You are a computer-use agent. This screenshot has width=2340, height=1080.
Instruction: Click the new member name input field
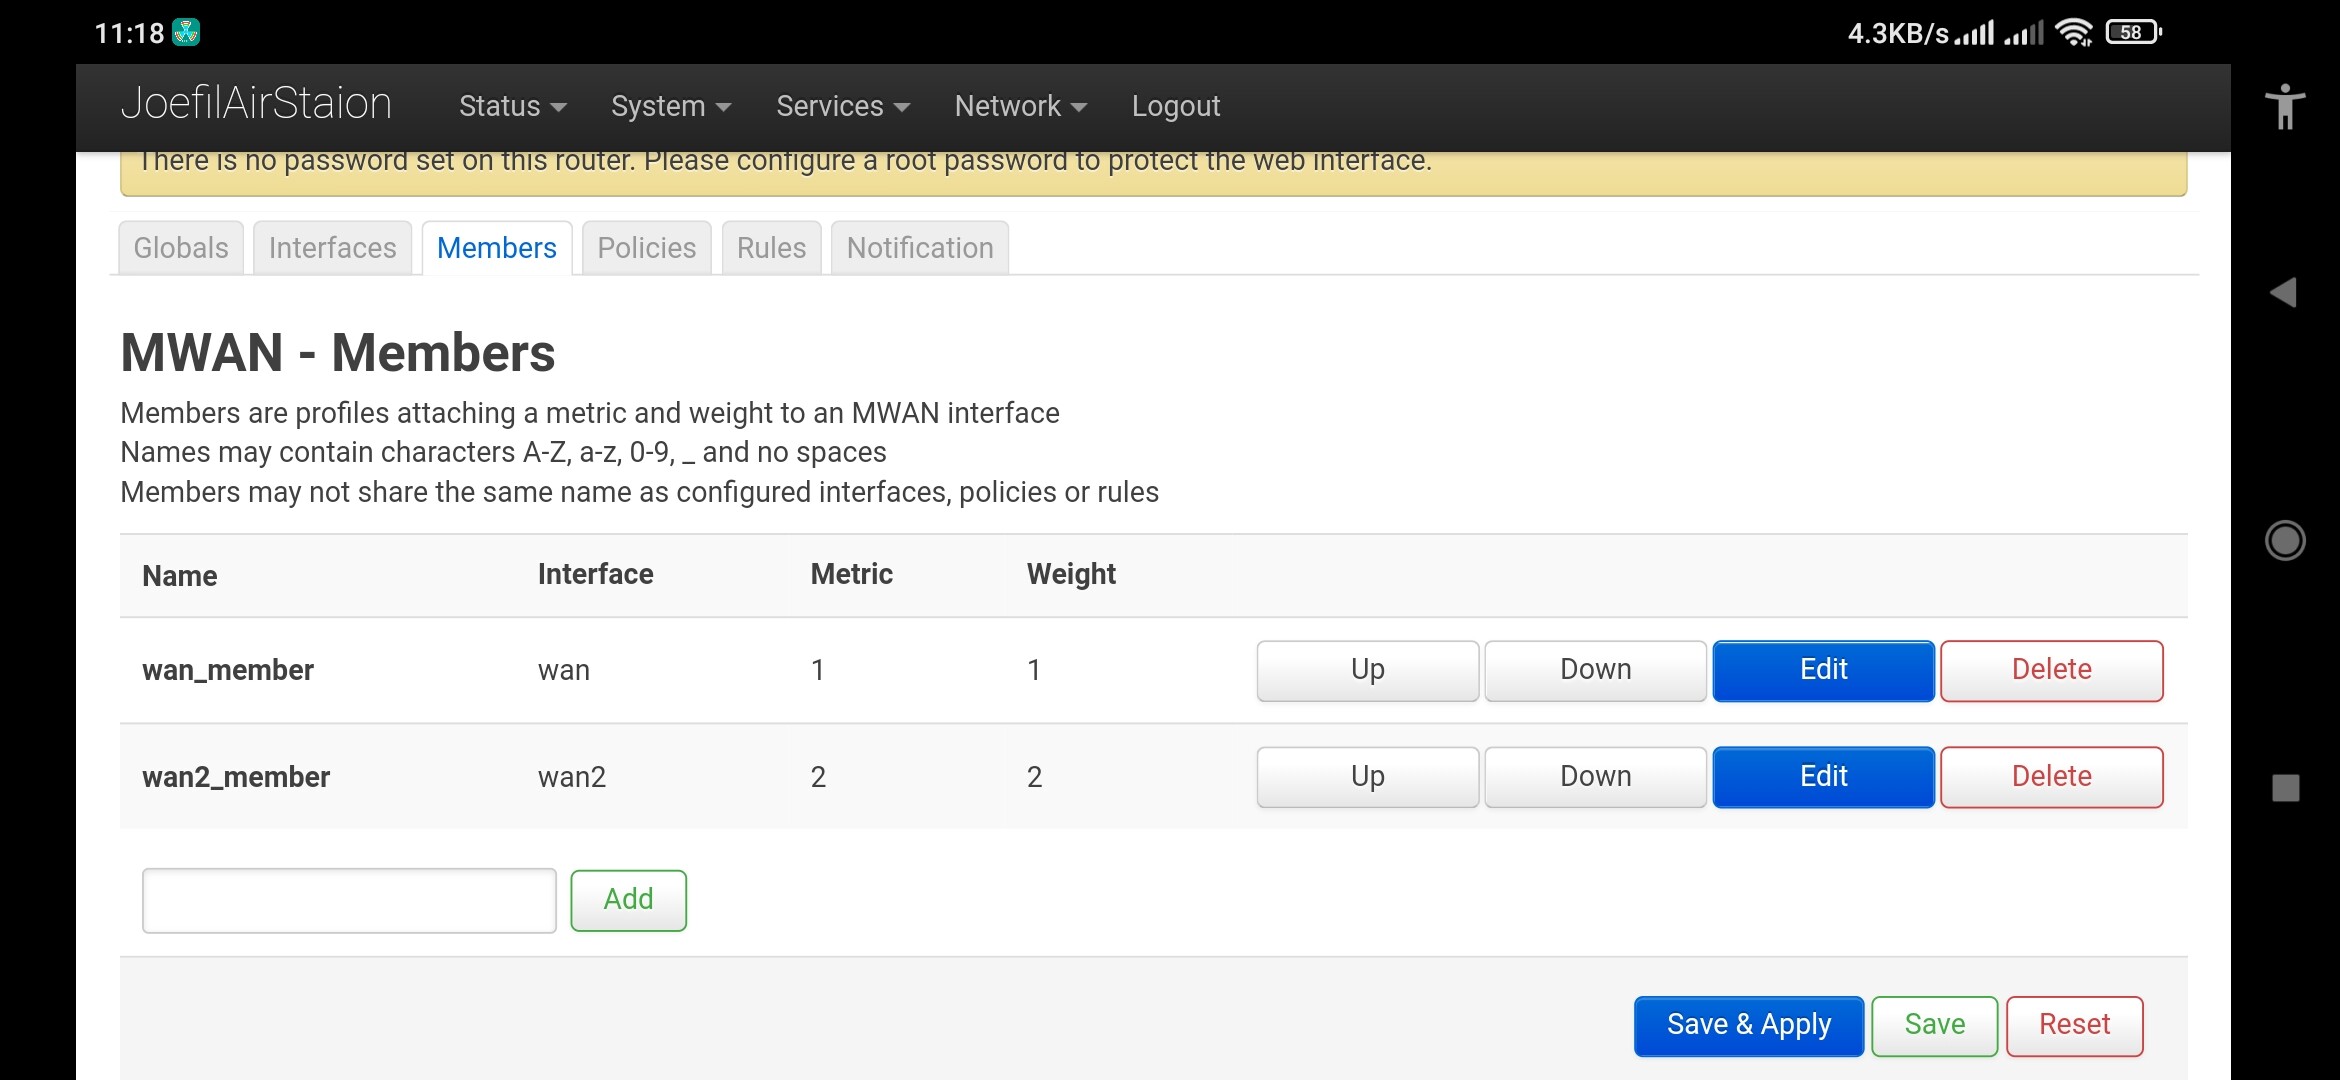(348, 900)
